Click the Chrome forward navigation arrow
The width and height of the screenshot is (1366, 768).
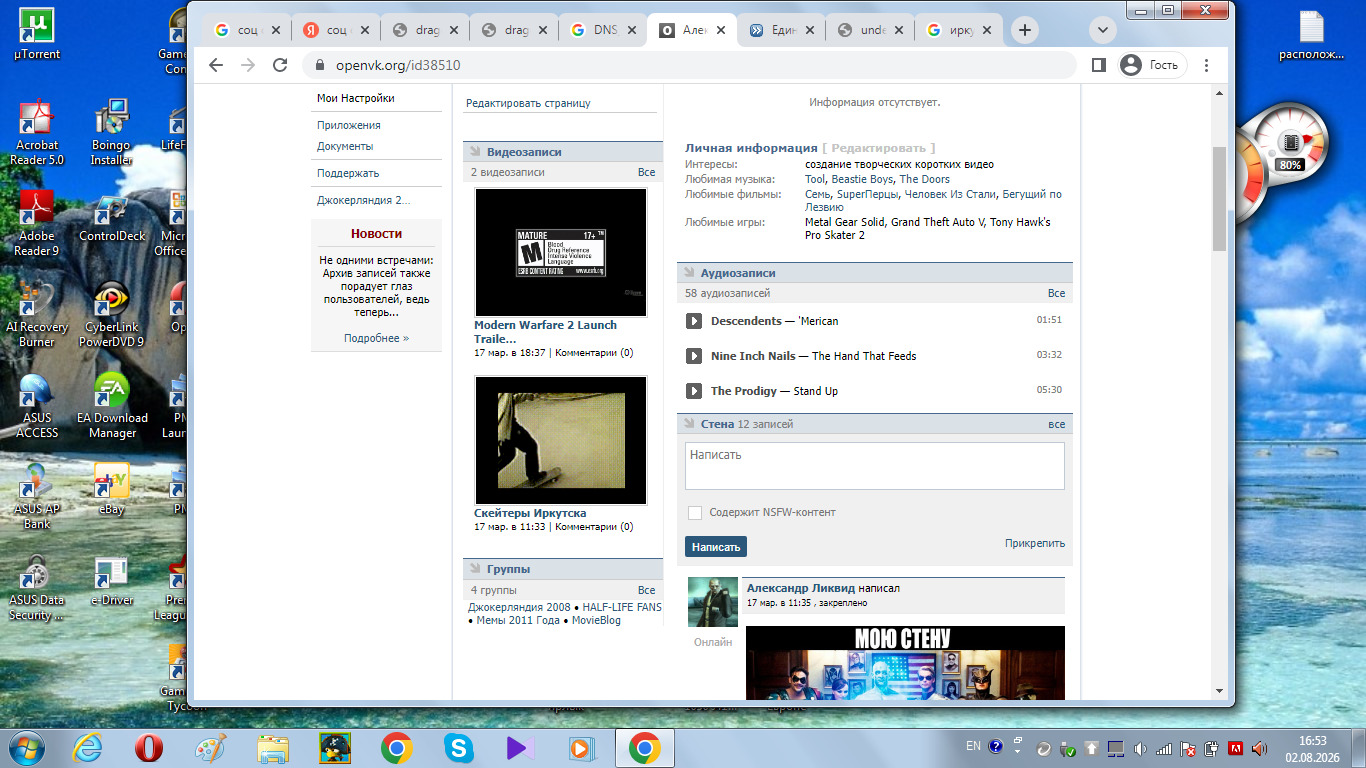click(248, 65)
